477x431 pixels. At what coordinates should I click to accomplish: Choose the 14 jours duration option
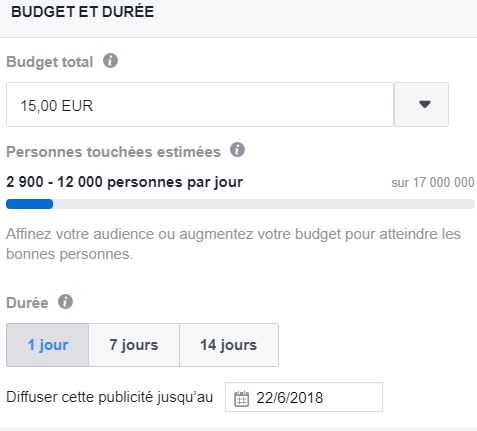229,345
